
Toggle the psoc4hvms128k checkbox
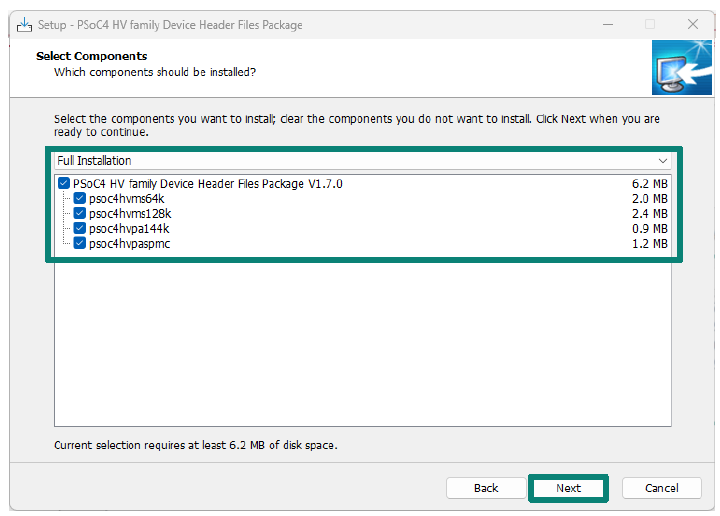tap(79, 213)
